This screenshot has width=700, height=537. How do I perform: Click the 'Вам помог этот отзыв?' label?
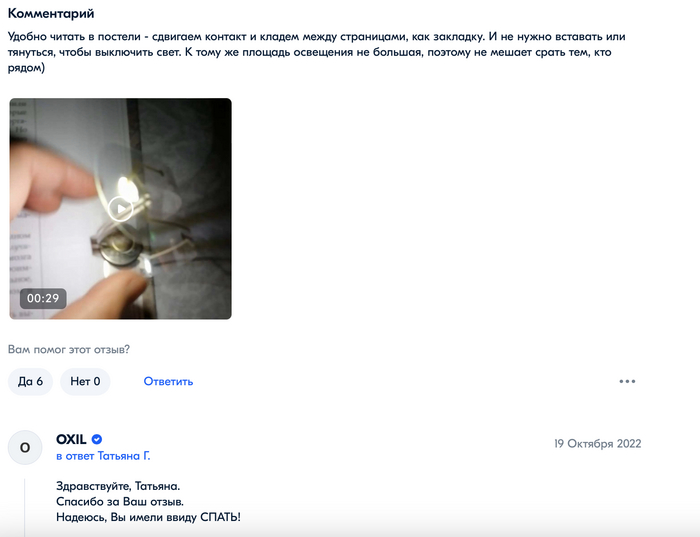tap(69, 350)
